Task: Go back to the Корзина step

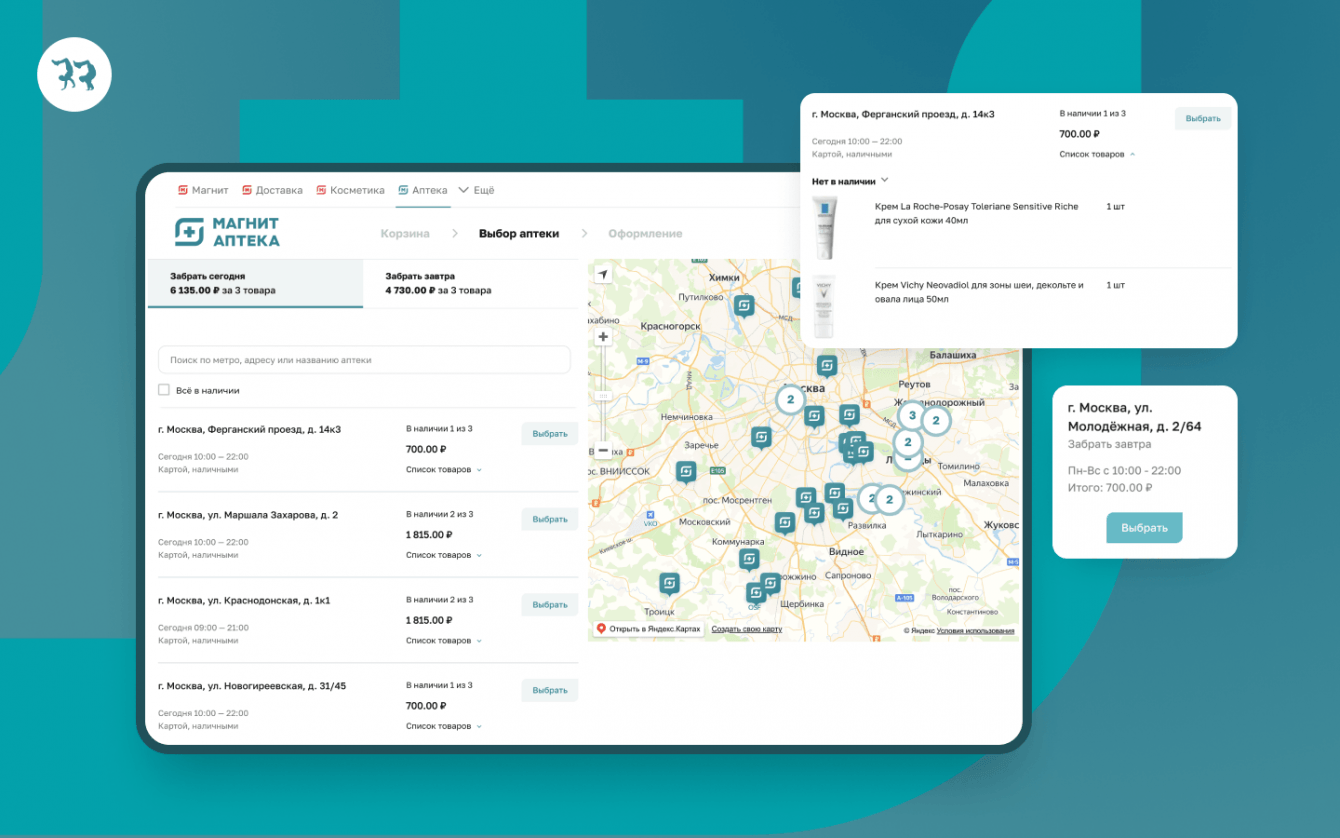Action: 405,234
